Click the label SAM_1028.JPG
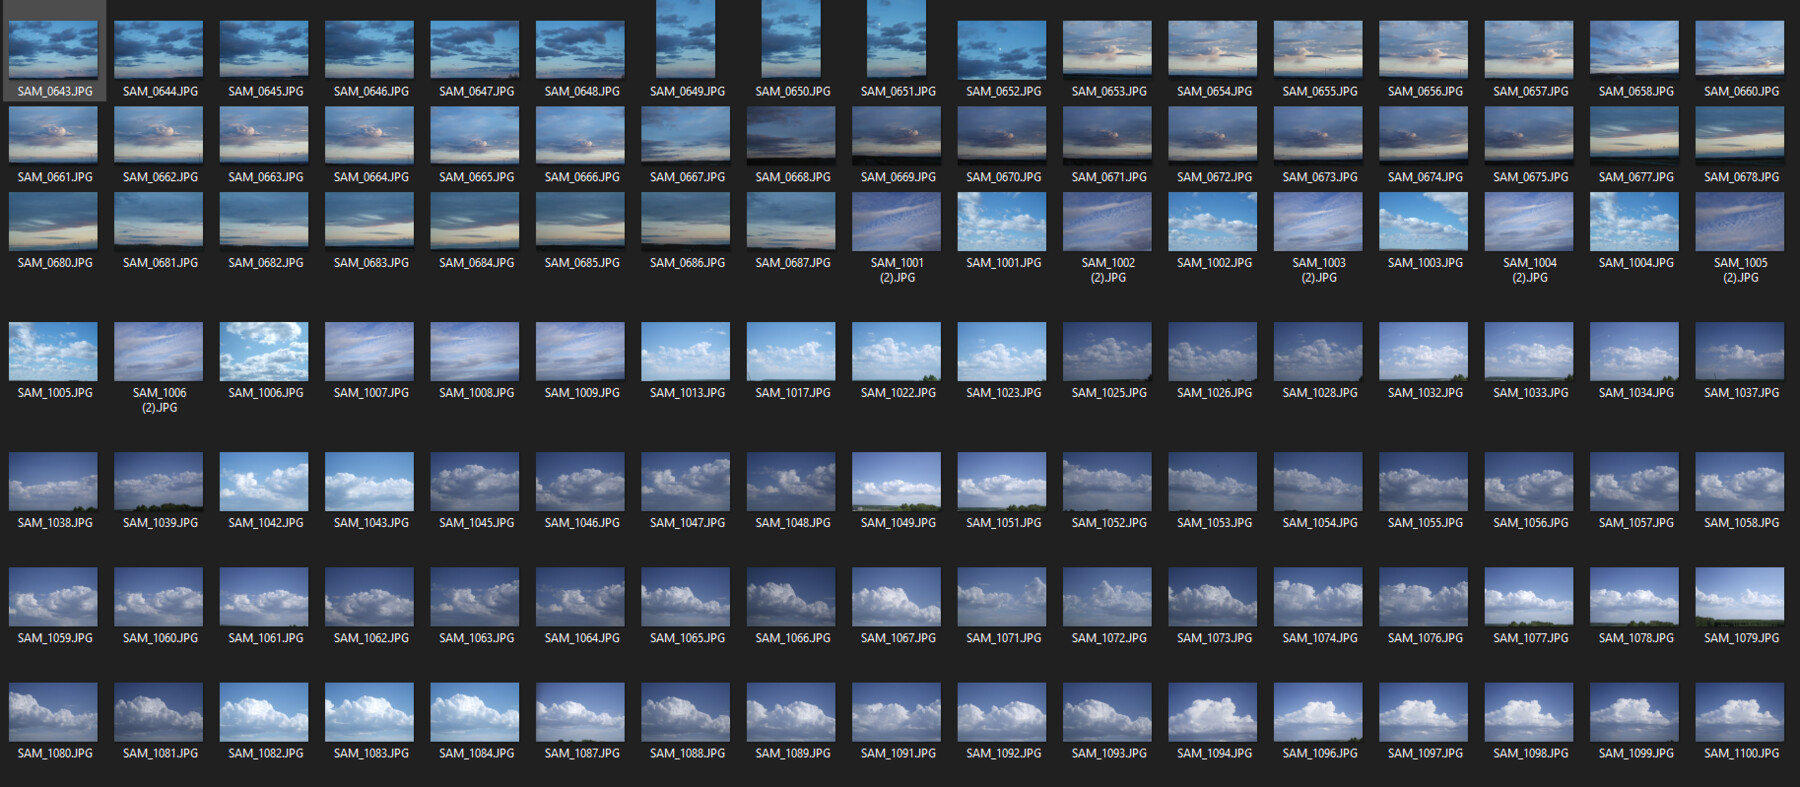The width and height of the screenshot is (1800, 787). [1320, 393]
